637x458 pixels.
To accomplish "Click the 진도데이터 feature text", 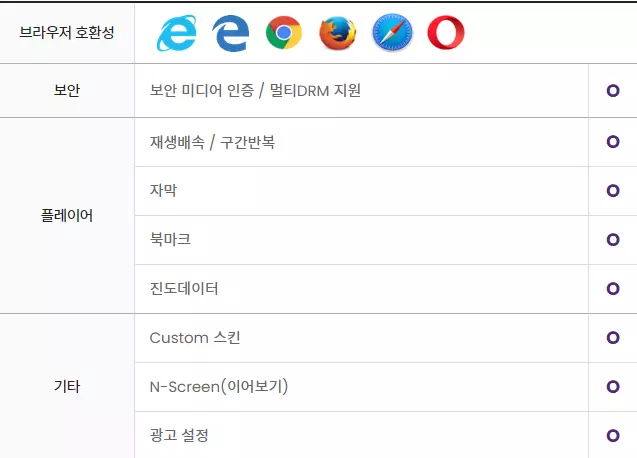I will [184, 289].
